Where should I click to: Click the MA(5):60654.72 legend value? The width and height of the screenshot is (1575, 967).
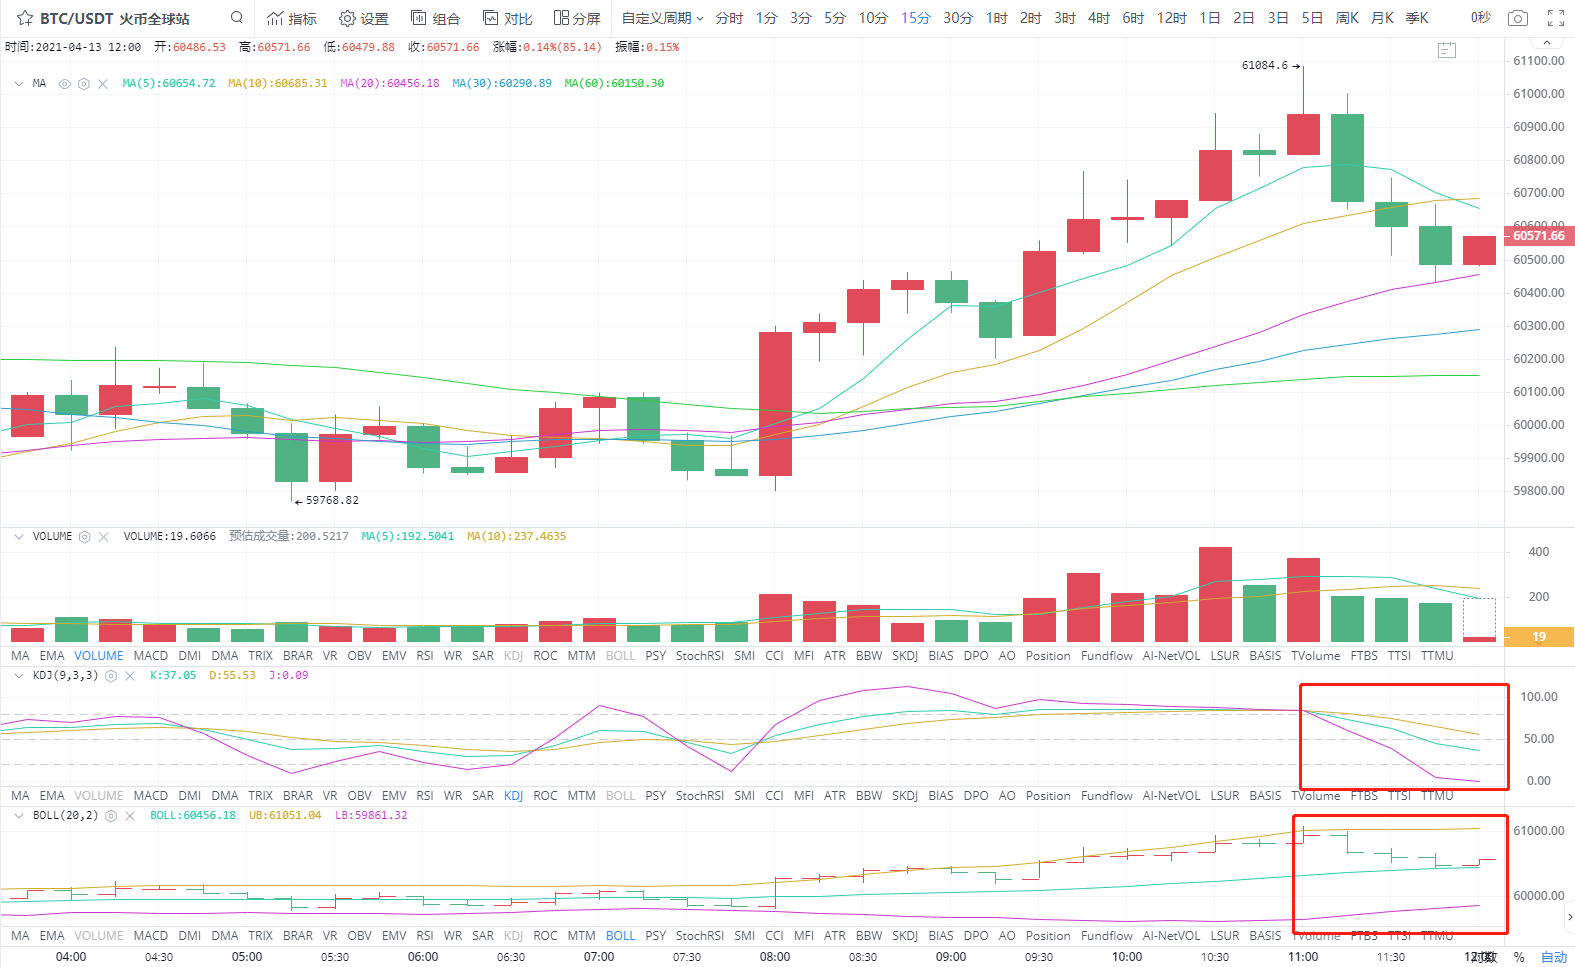click(169, 84)
